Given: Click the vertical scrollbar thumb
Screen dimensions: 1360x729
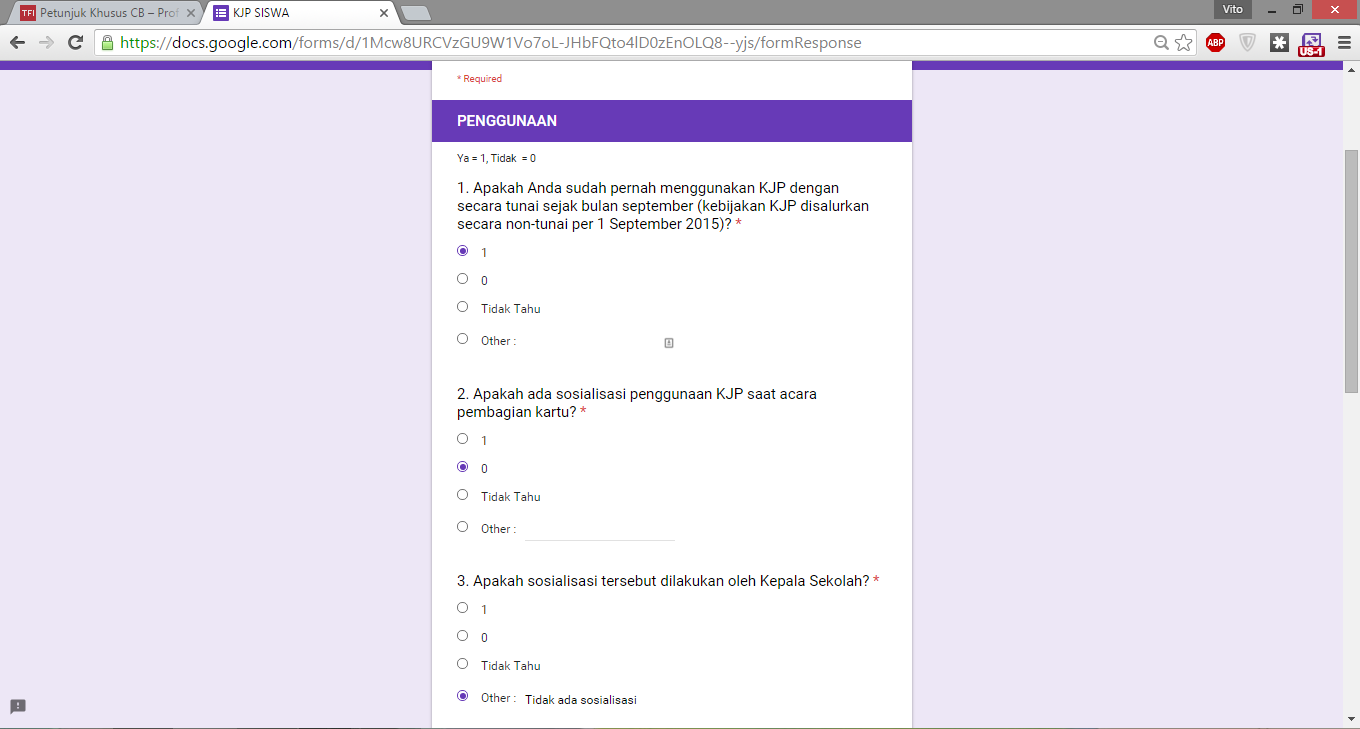Looking at the screenshot, I should pyautogui.click(x=1351, y=271).
